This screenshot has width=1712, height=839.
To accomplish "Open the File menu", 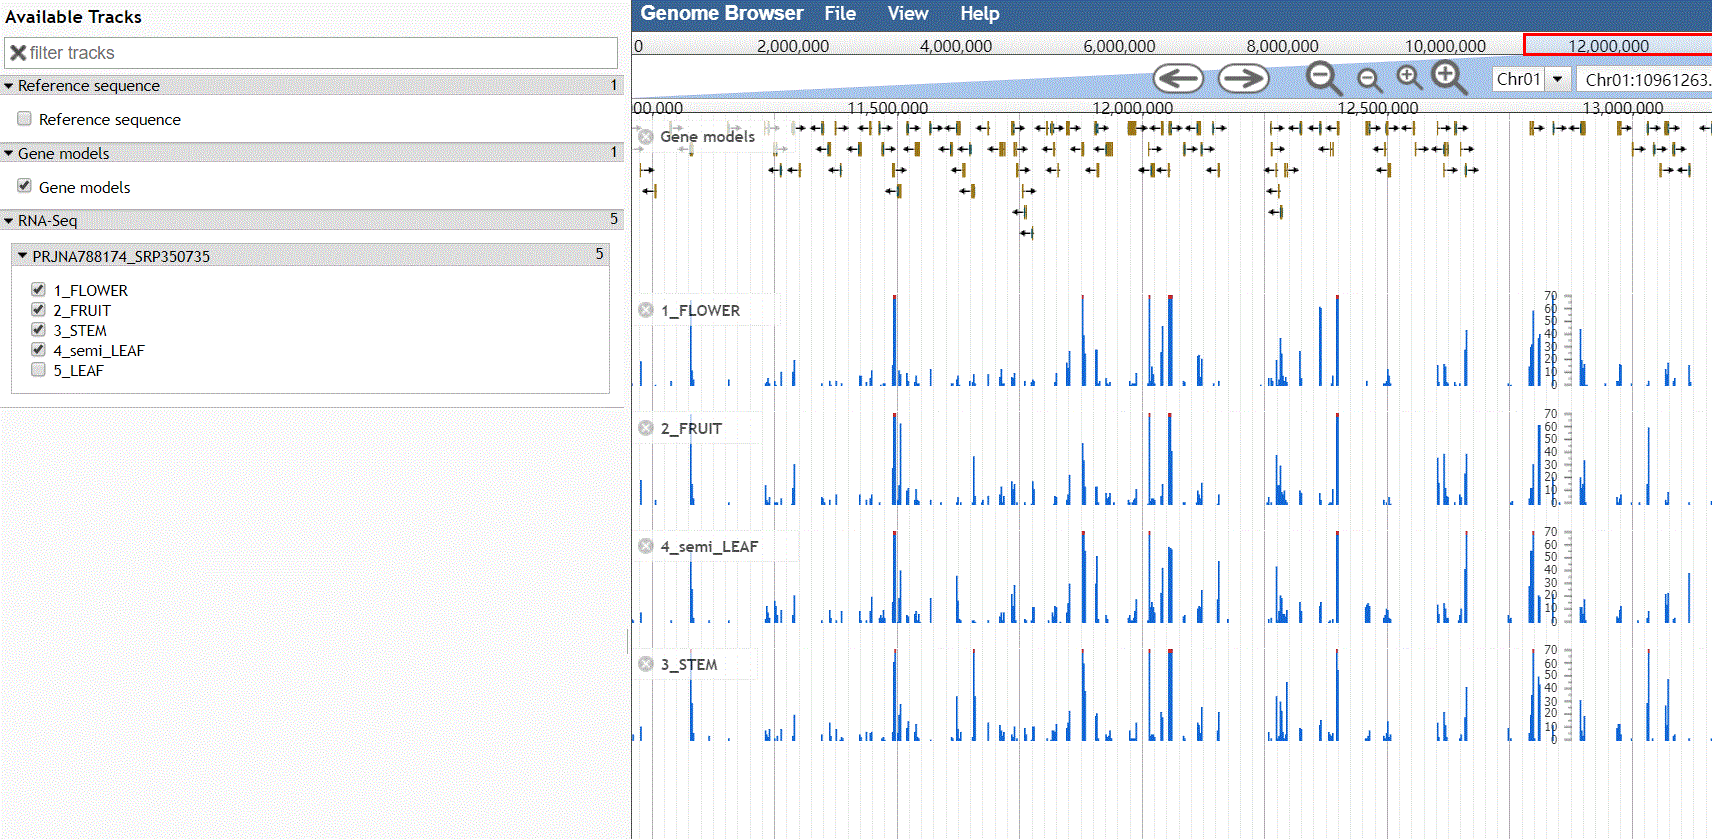I will 839,14.
